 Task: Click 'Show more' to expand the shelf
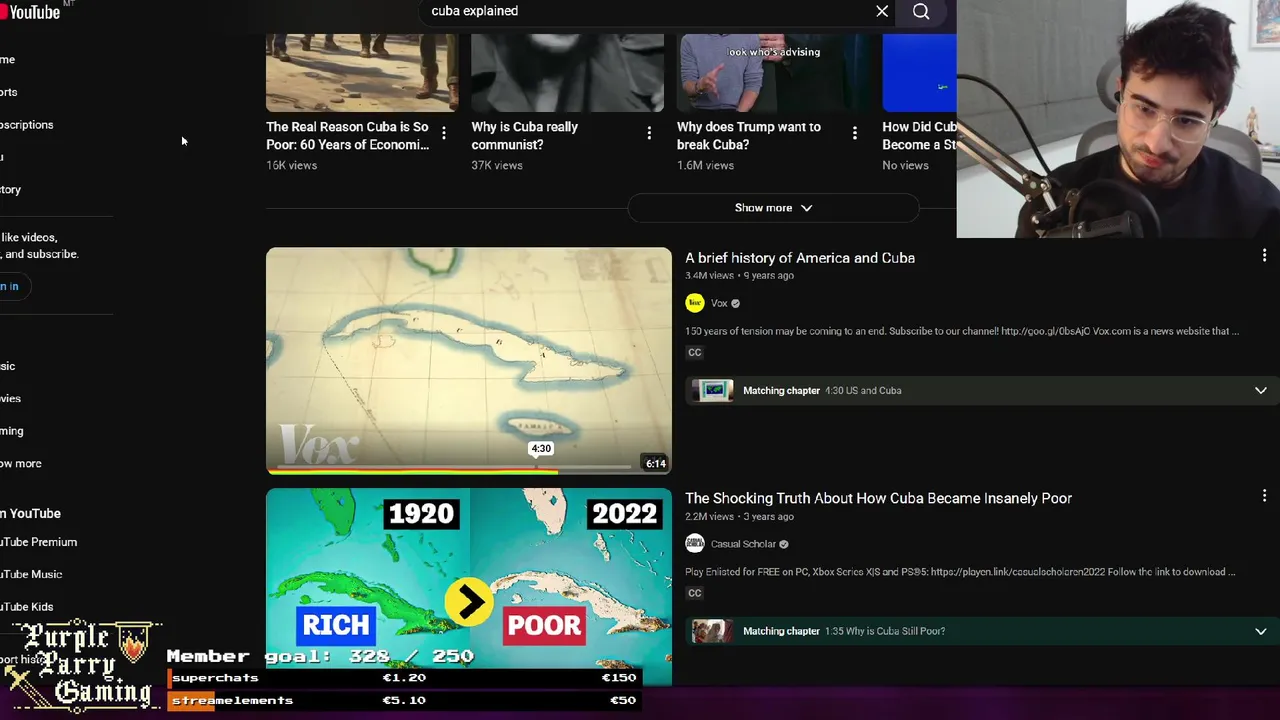pyautogui.click(x=773, y=208)
